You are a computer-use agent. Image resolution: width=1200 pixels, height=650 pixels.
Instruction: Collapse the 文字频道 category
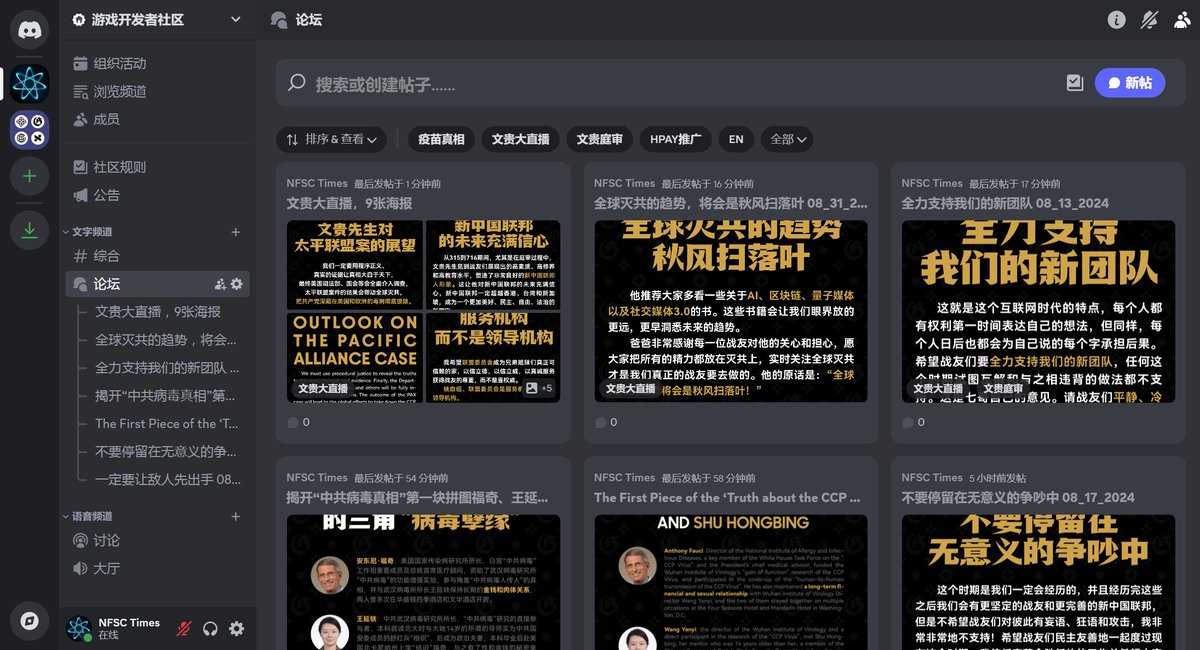[x=88, y=232]
